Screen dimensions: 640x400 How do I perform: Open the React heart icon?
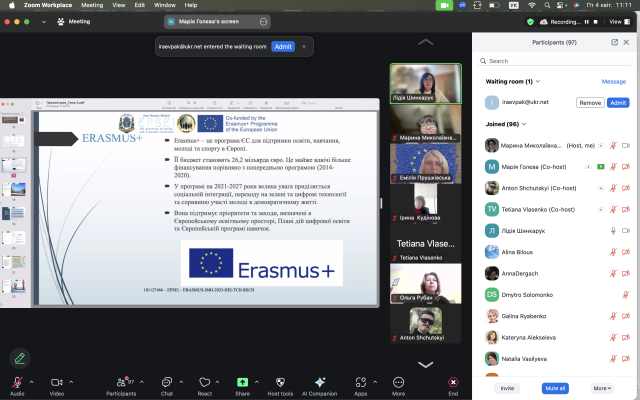(204, 382)
